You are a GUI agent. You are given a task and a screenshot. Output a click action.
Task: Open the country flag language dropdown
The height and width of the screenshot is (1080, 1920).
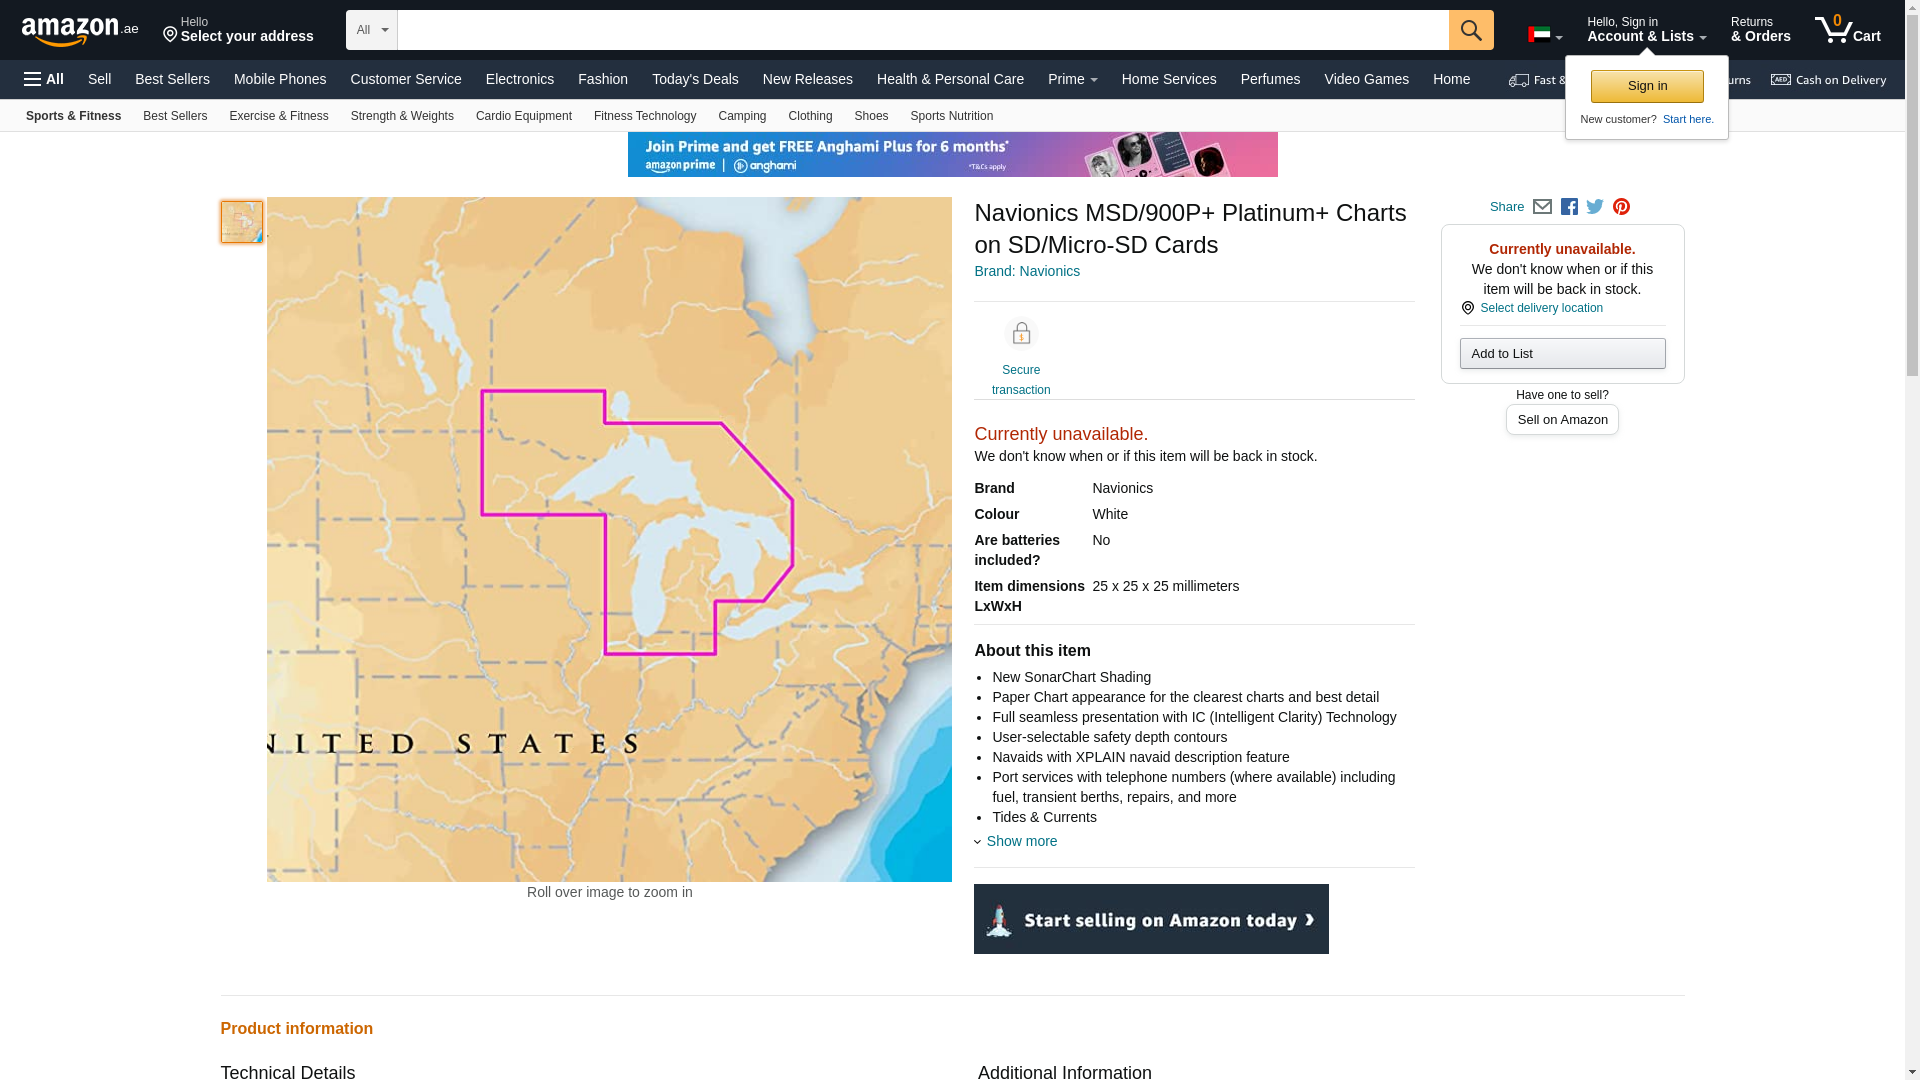click(x=1544, y=35)
